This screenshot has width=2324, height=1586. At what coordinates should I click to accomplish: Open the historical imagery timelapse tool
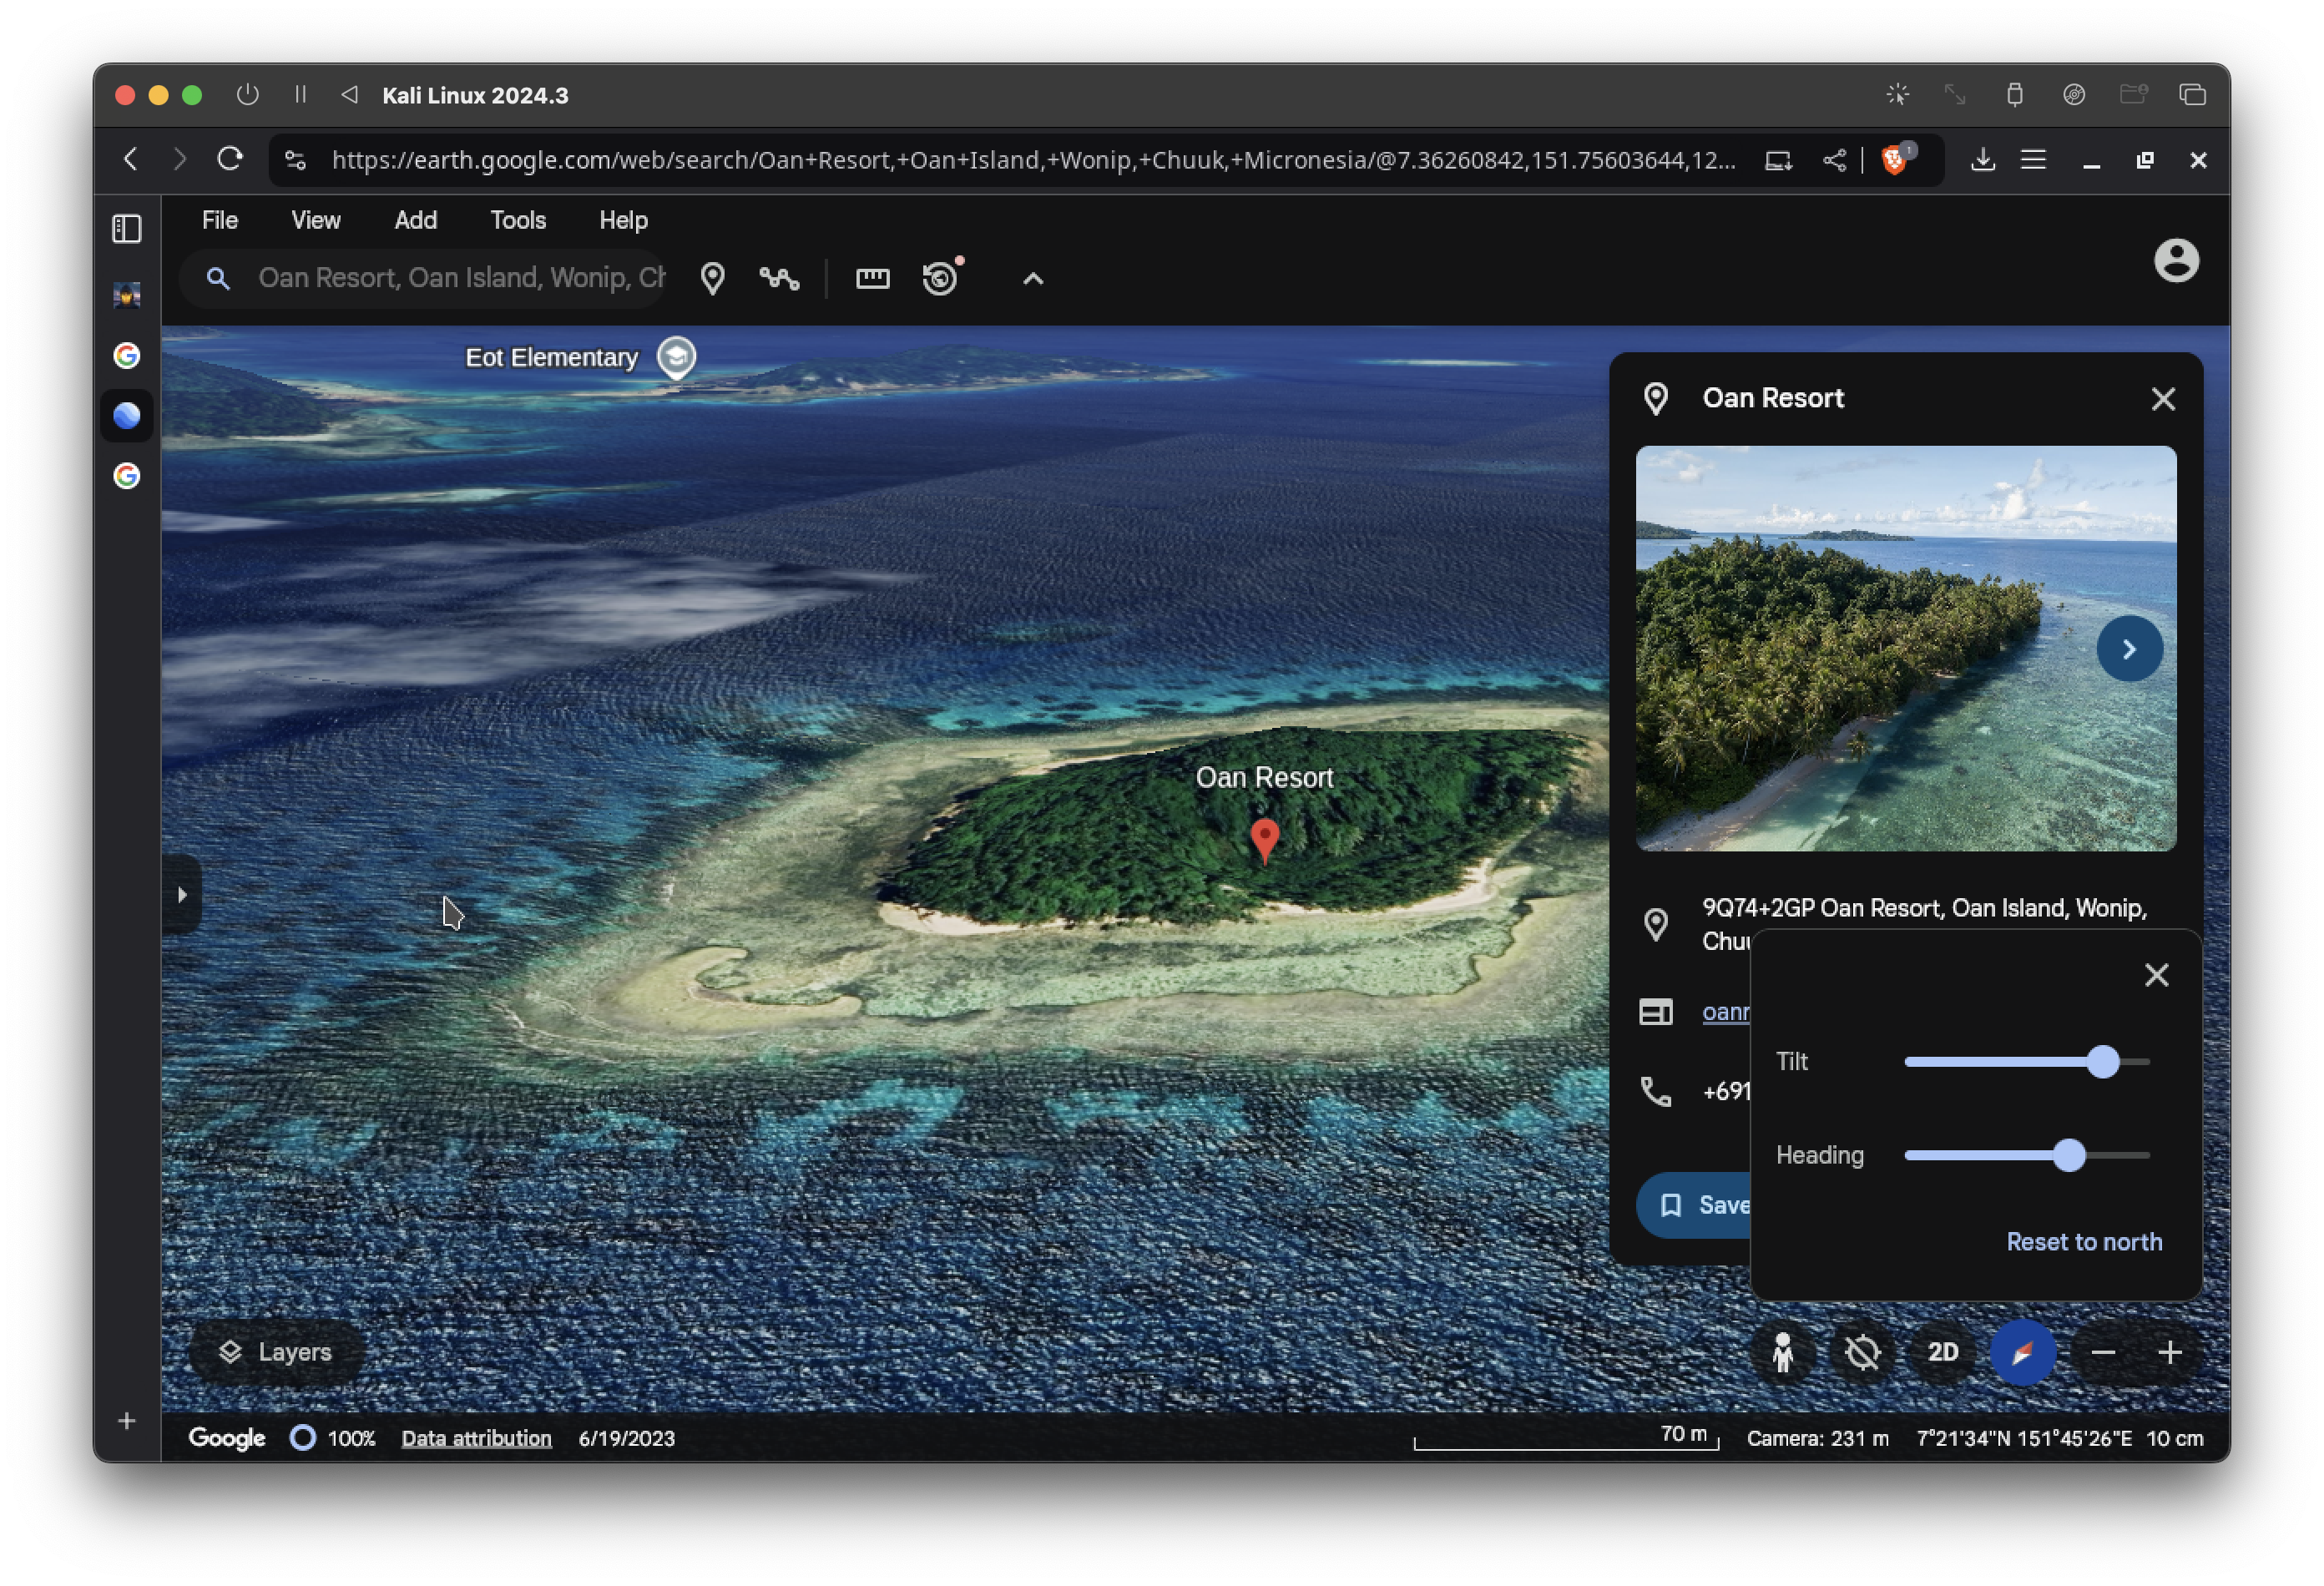tap(941, 278)
